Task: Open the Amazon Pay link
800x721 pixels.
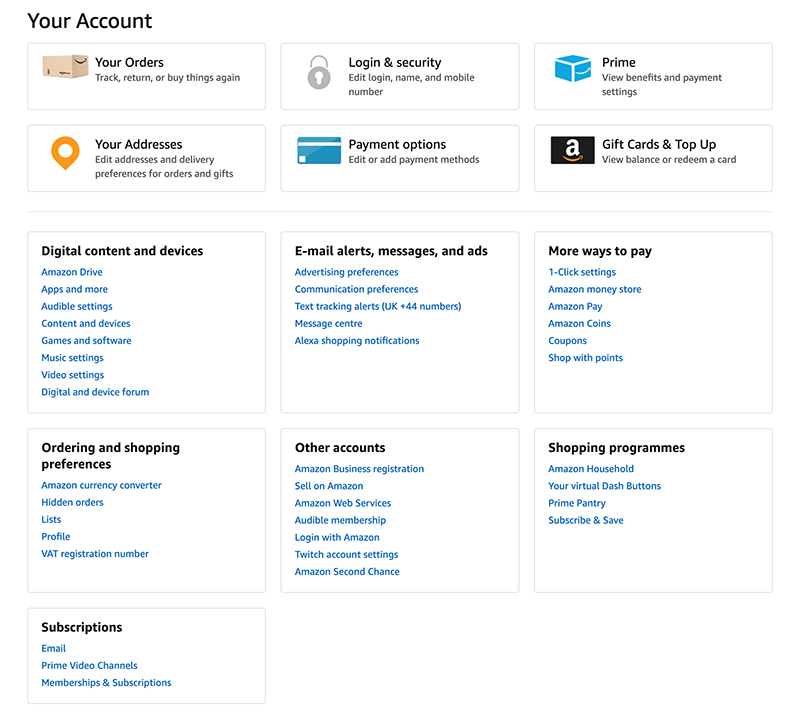Action: pyautogui.click(x=575, y=306)
